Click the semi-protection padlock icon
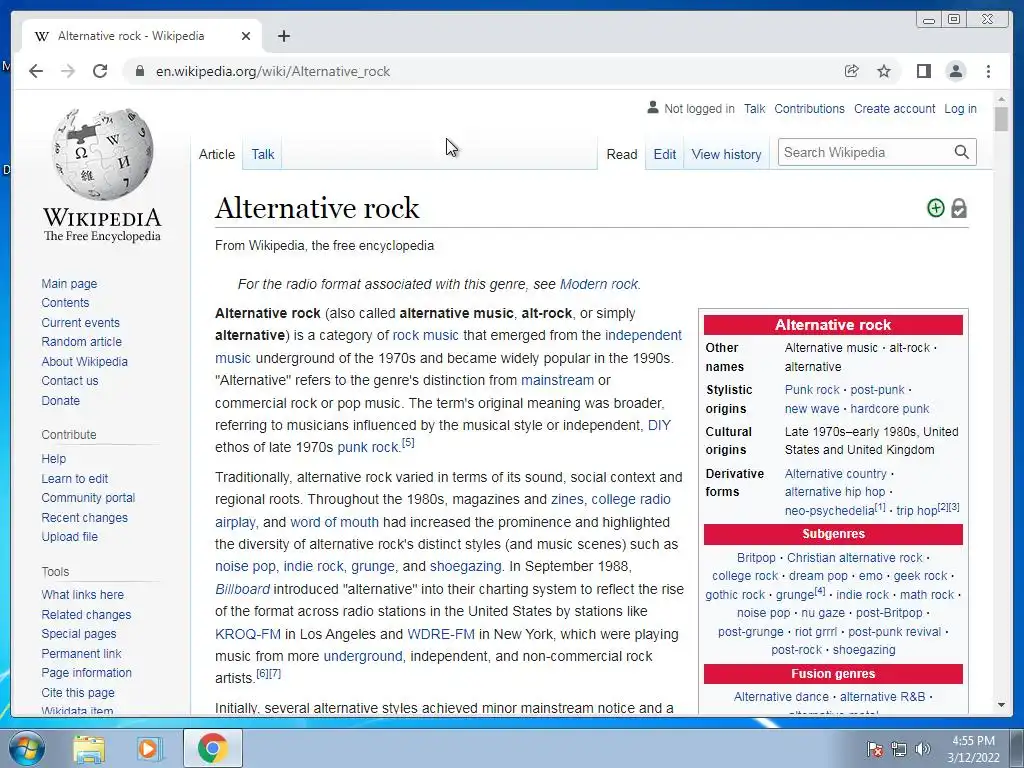 959,208
